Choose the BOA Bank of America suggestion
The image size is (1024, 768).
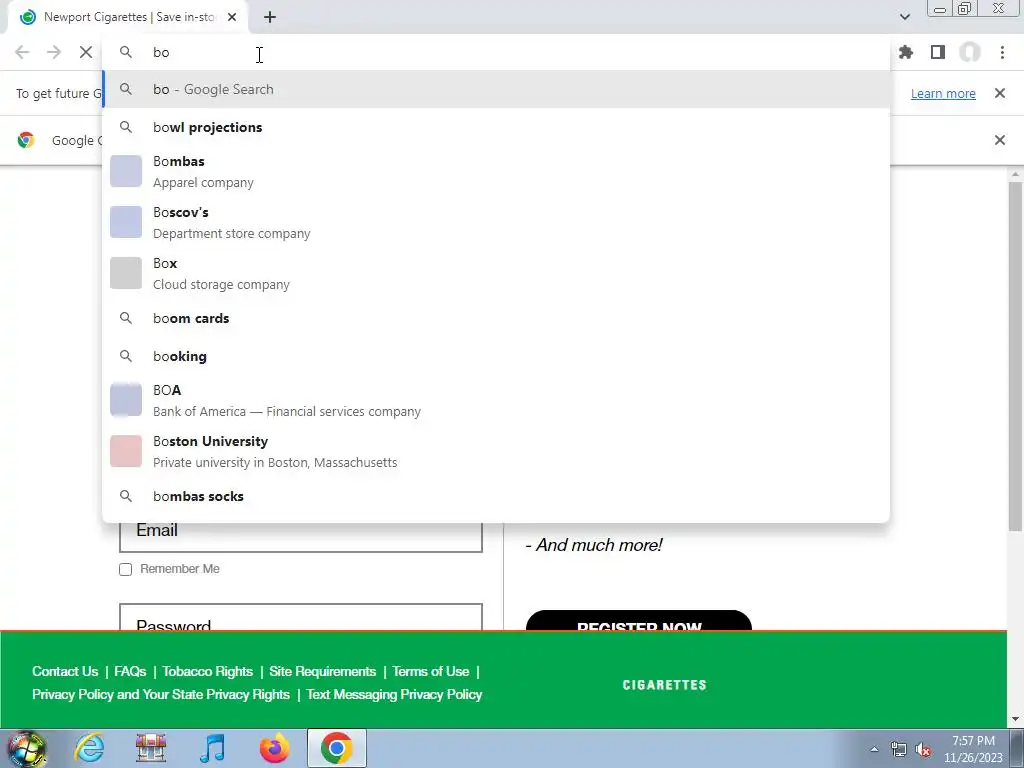tap(496, 400)
